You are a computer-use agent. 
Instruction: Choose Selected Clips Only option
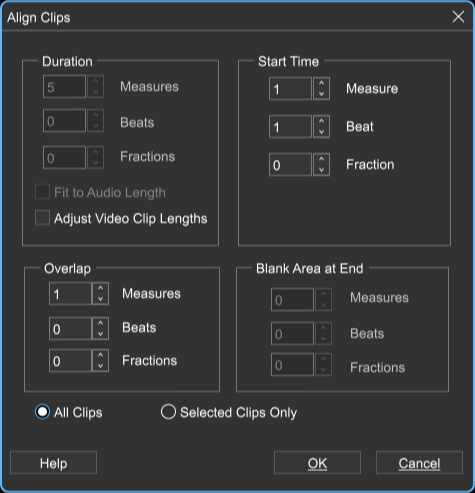(x=168, y=412)
